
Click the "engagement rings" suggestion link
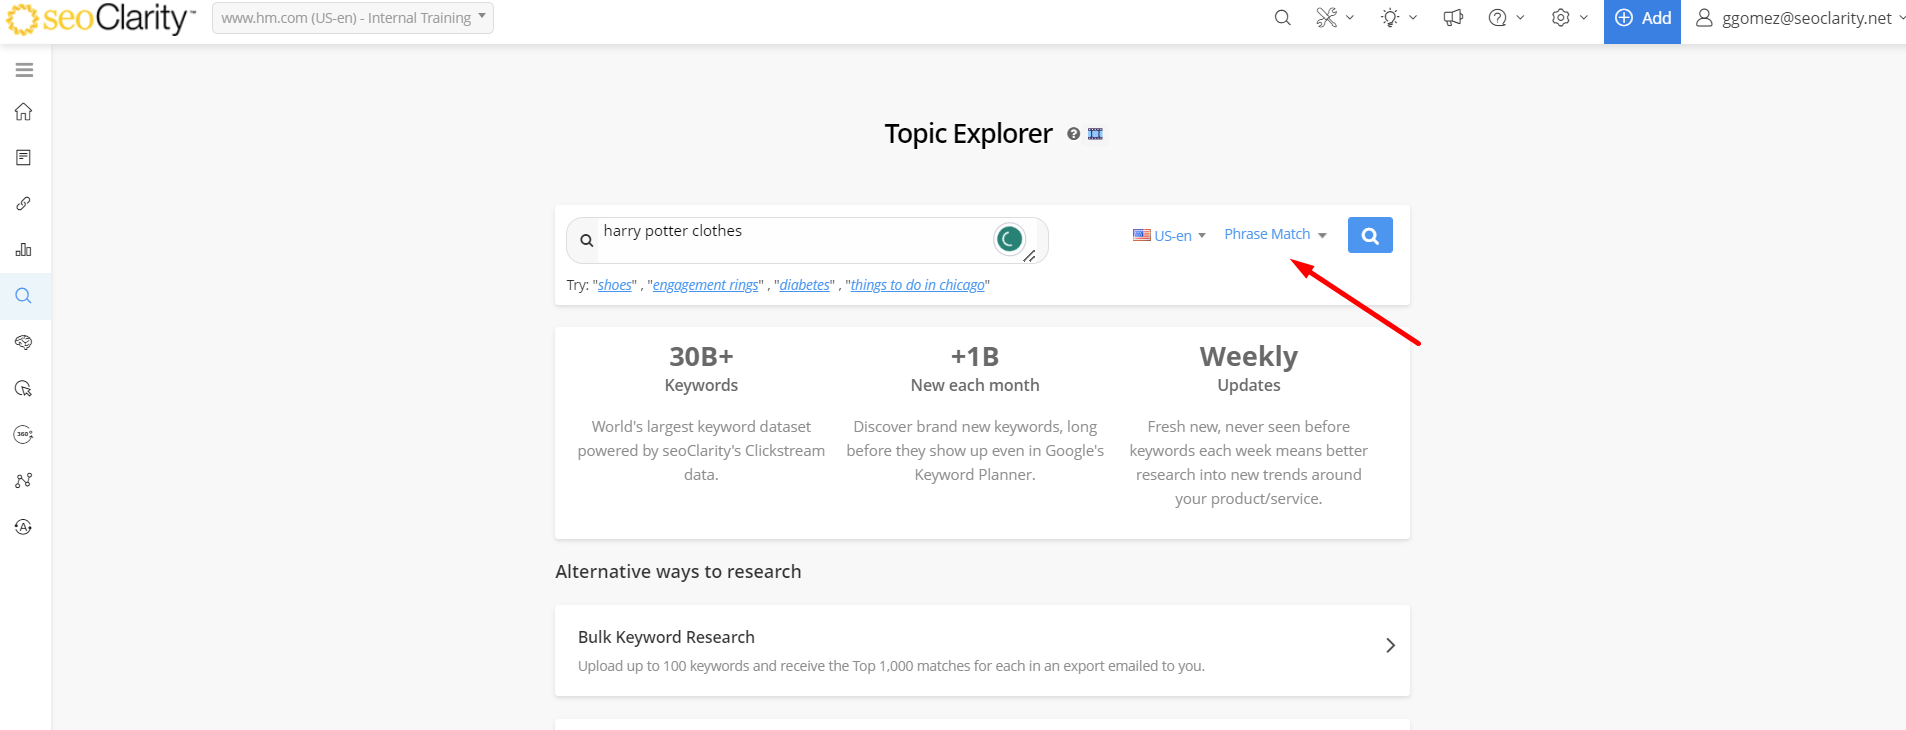[705, 285]
